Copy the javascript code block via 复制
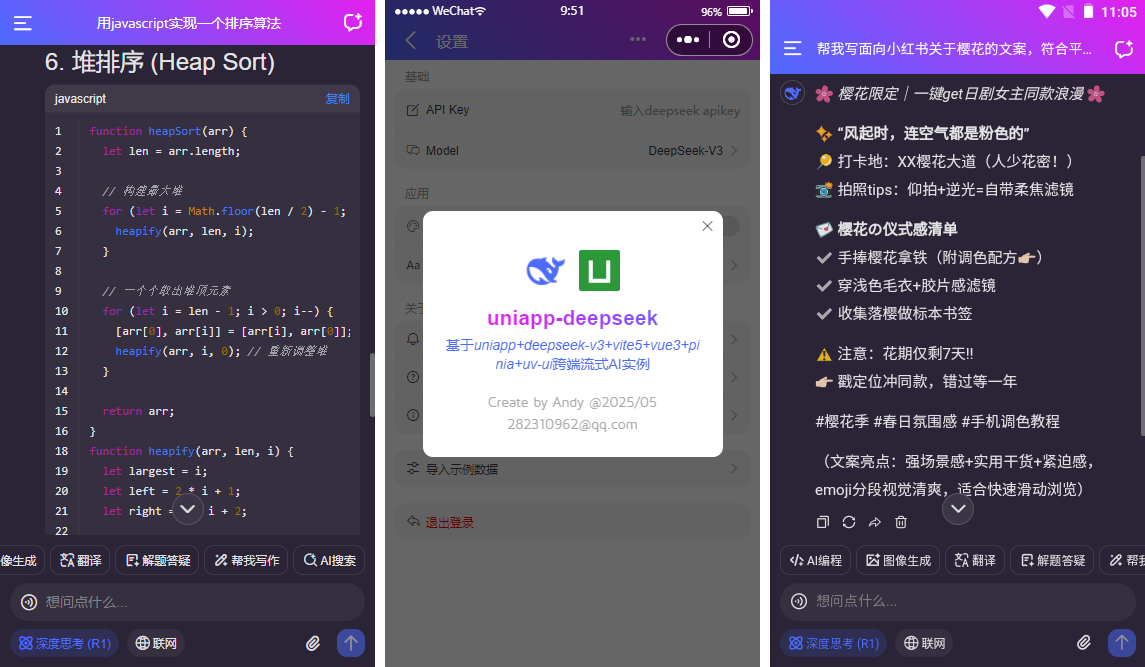 click(x=337, y=99)
